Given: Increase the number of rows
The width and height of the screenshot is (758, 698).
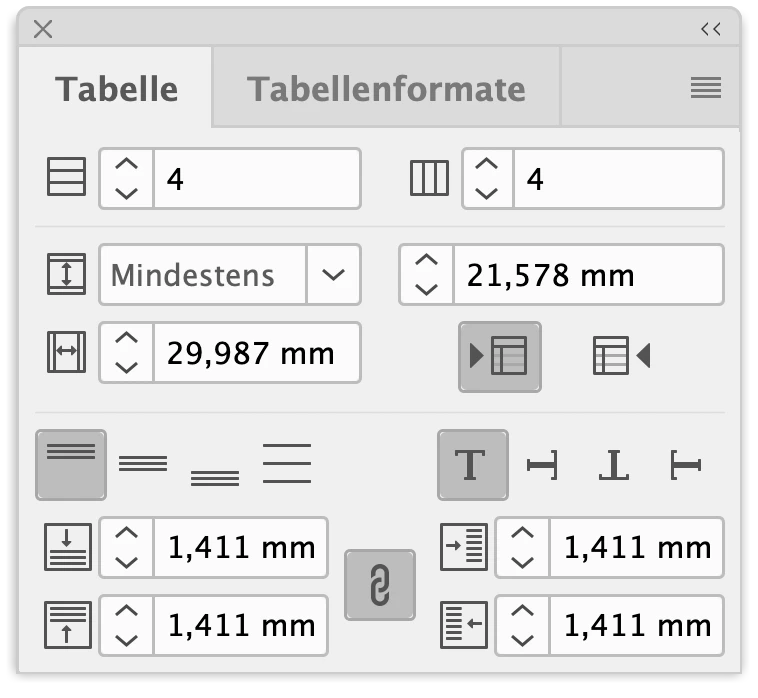Looking at the screenshot, I should (126, 166).
